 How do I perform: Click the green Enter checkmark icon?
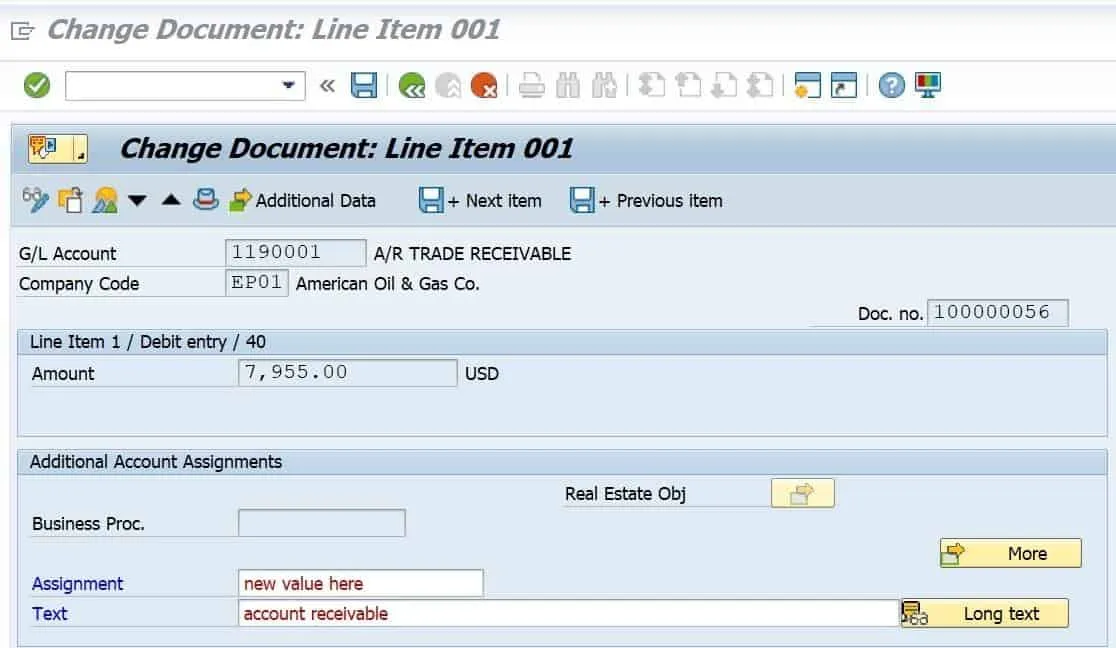tap(37, 86)
